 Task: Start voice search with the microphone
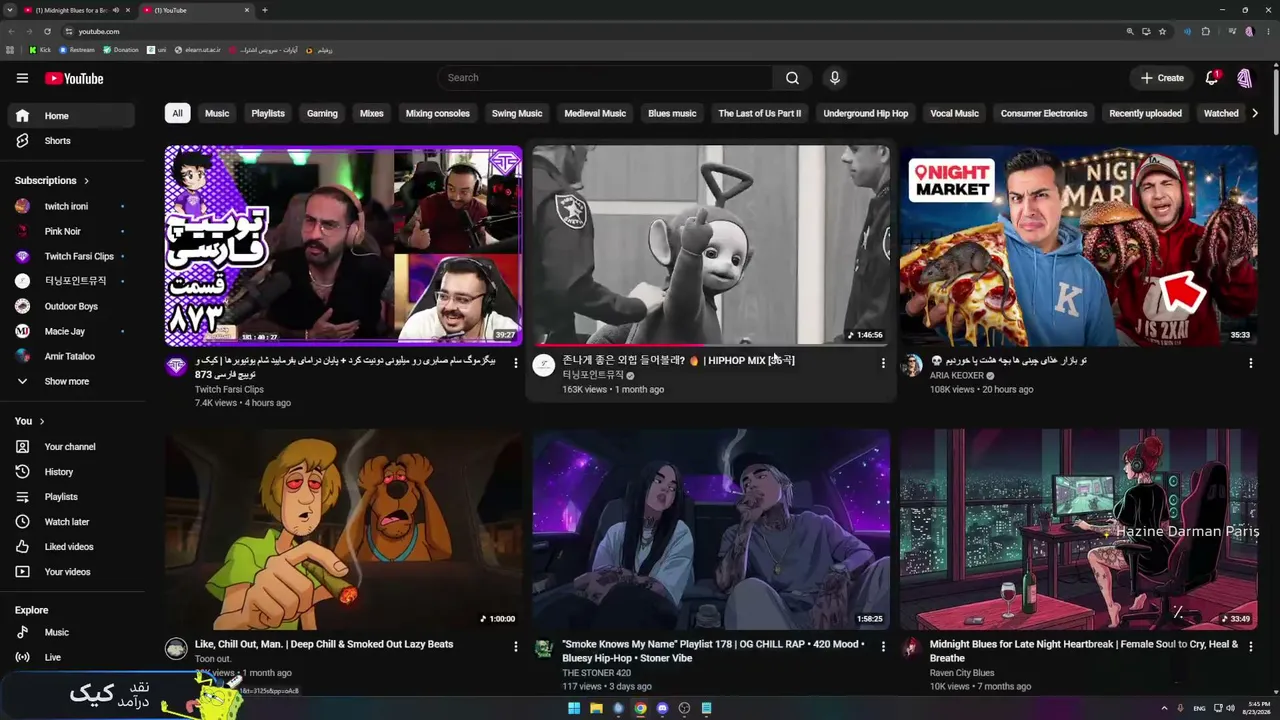(x=835, y=78)
